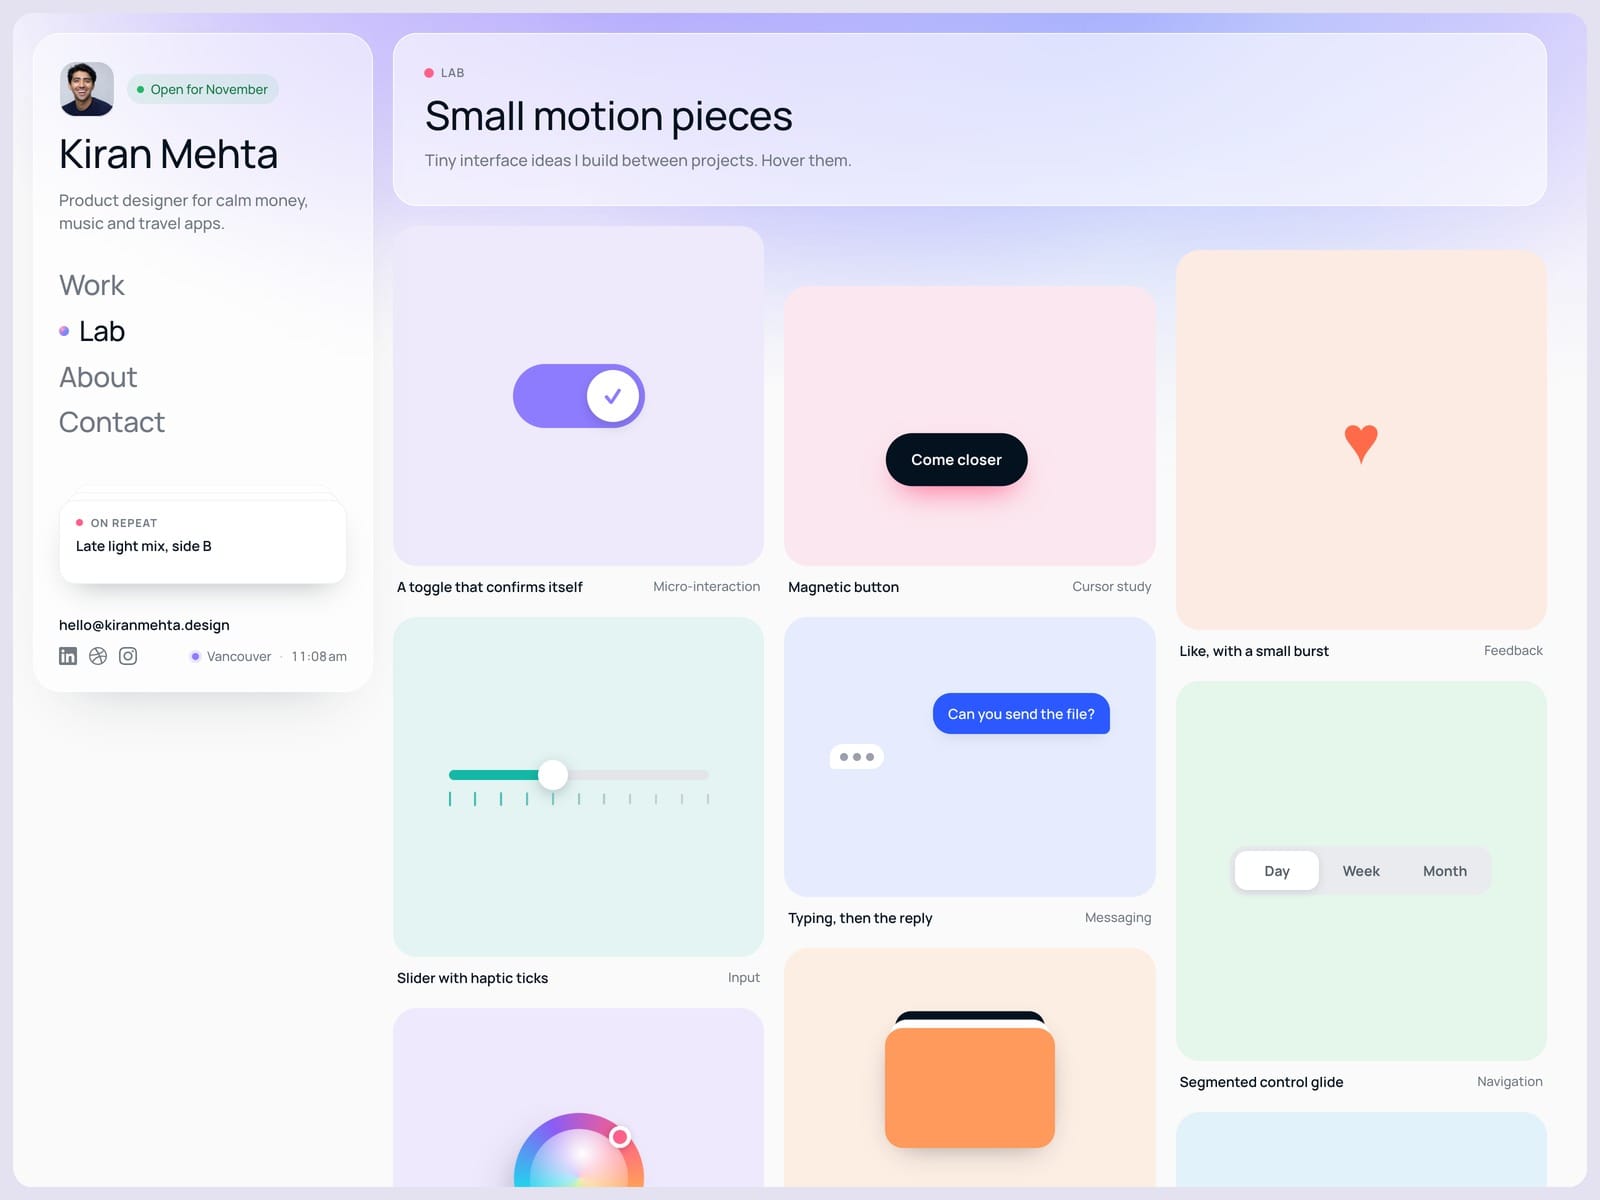Click the Kiran Mehta name heading

tap(168, 154)
